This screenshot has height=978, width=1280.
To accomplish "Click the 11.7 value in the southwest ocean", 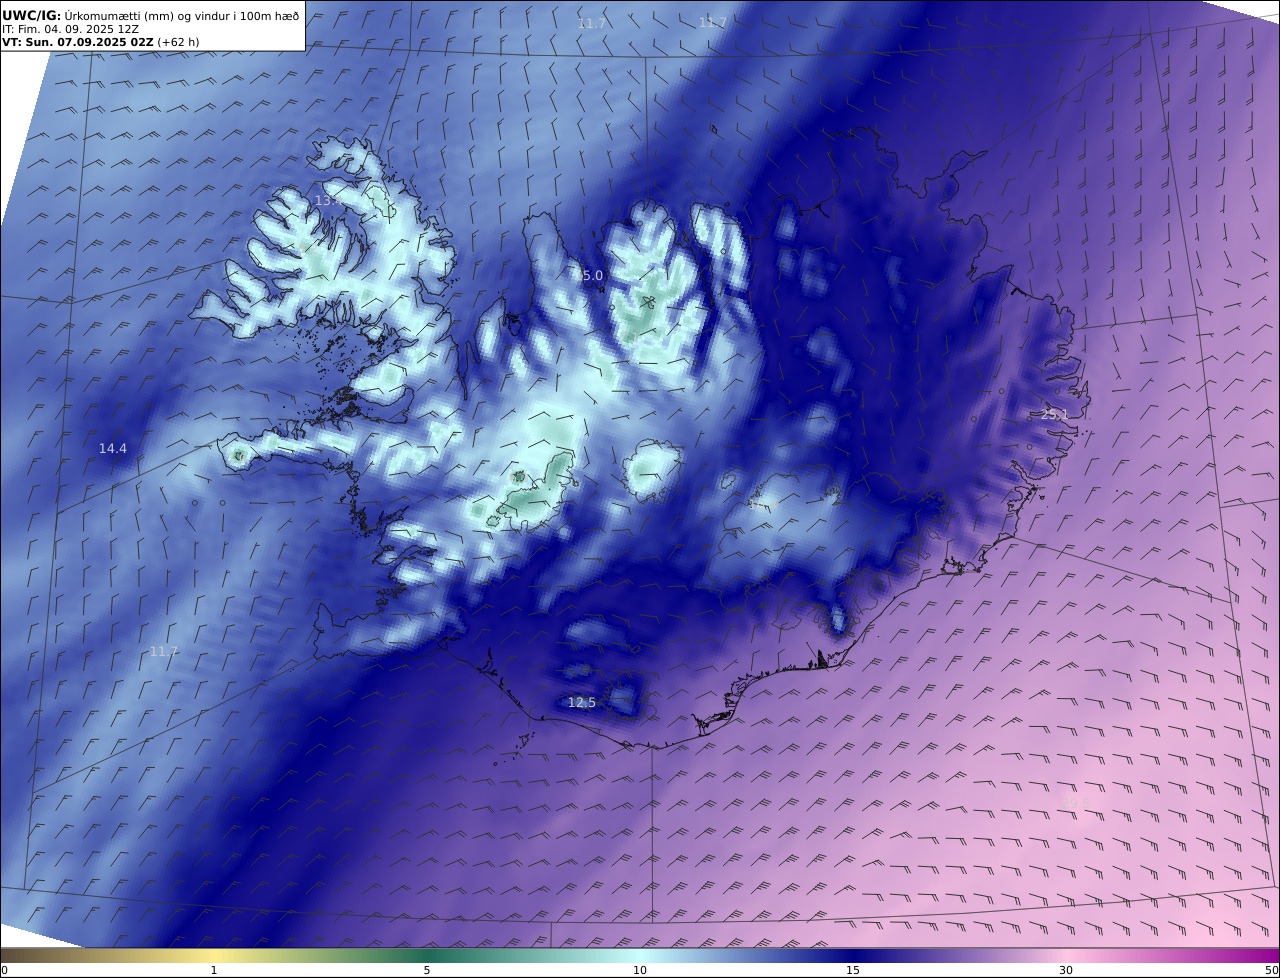I will tap(164, 651).
